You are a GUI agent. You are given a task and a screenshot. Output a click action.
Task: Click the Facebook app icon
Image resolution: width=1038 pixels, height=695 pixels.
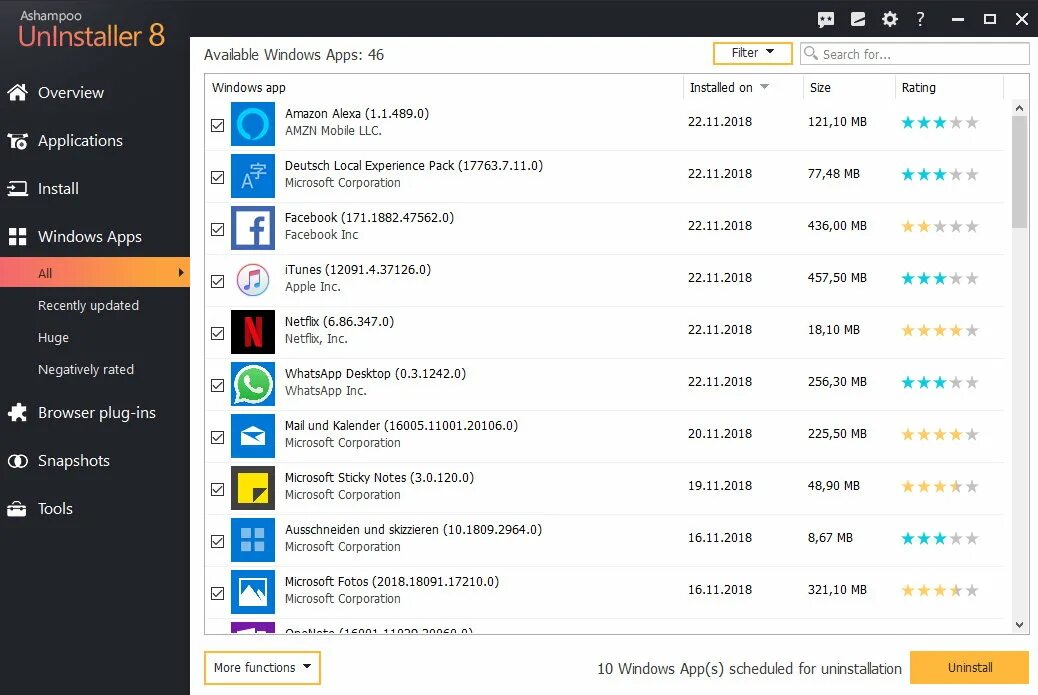[253, 228]
